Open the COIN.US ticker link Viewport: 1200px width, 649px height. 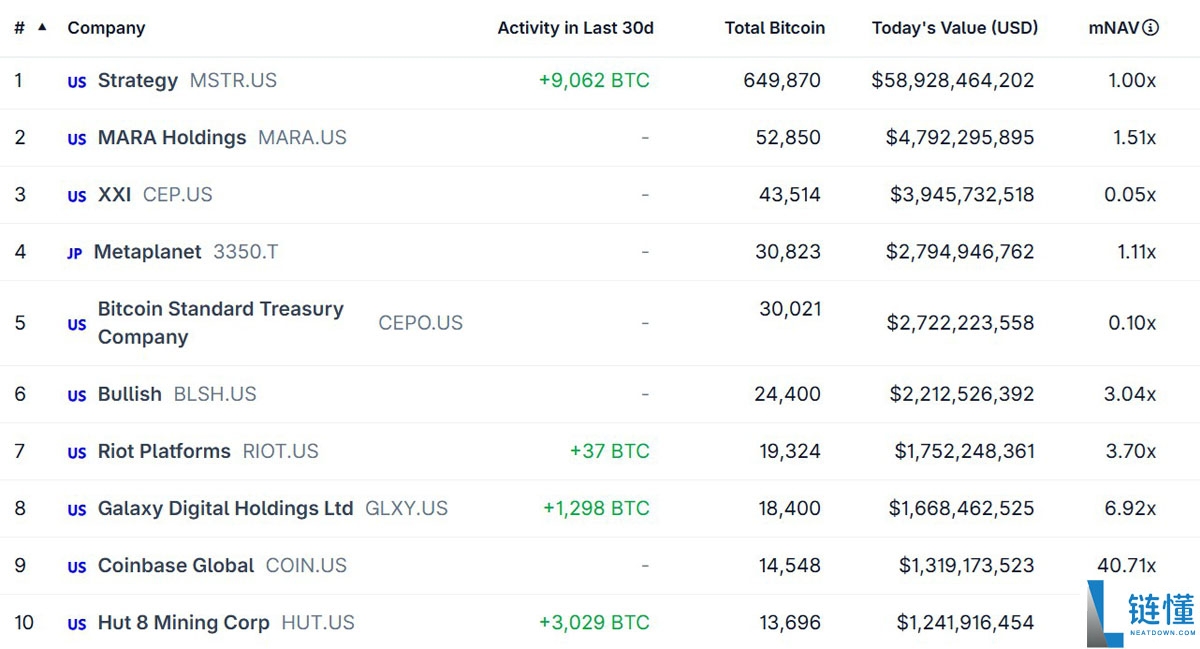[306, 567]
